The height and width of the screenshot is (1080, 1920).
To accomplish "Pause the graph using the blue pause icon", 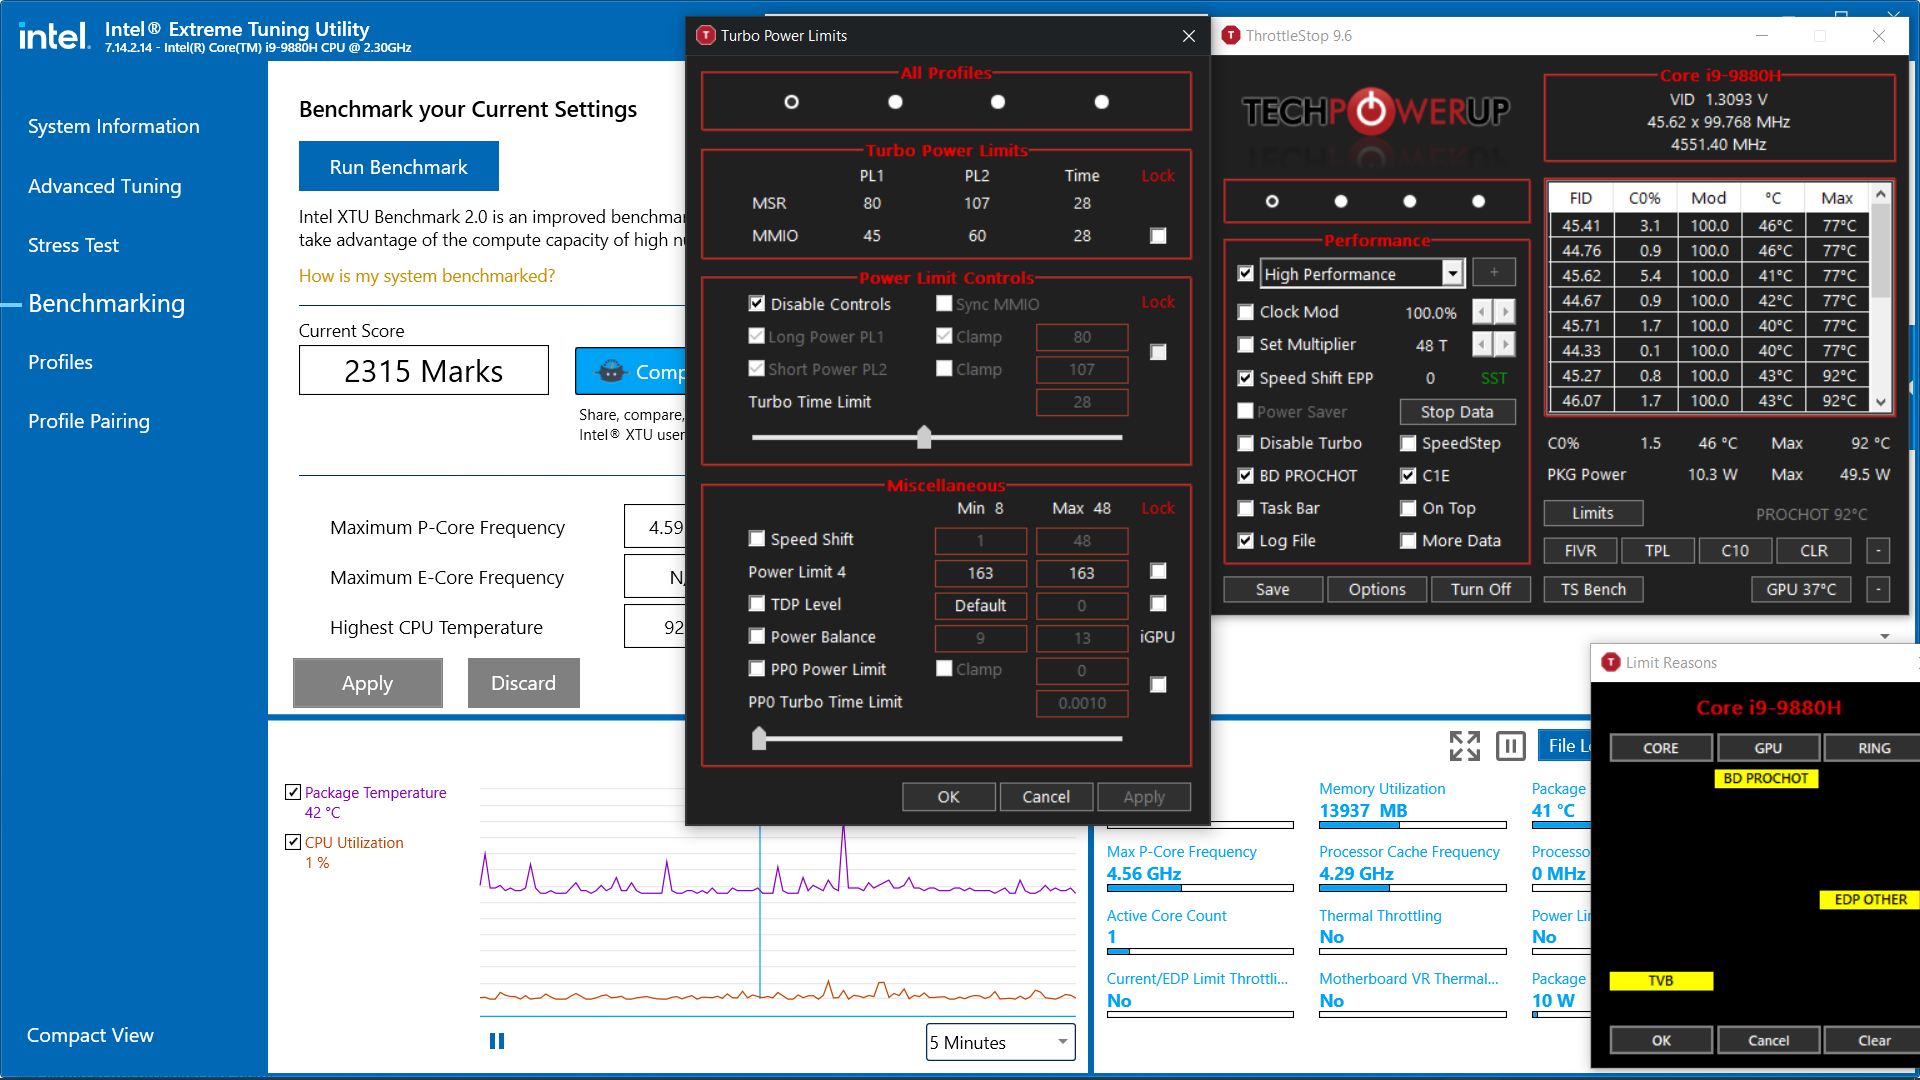I will pos(497,1041).
